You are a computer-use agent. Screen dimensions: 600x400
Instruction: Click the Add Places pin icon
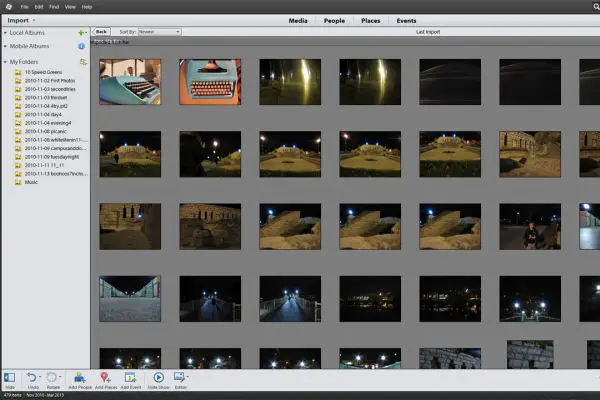coord(105,377)
